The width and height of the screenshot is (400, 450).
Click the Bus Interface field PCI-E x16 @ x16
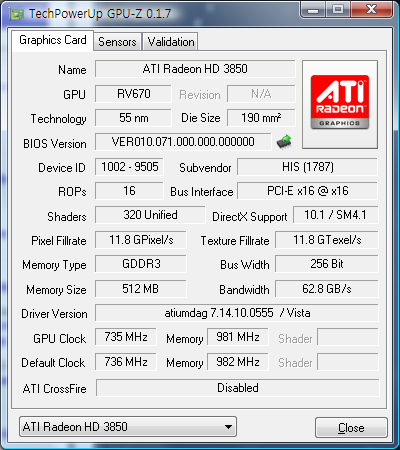[x=307, y=191]
